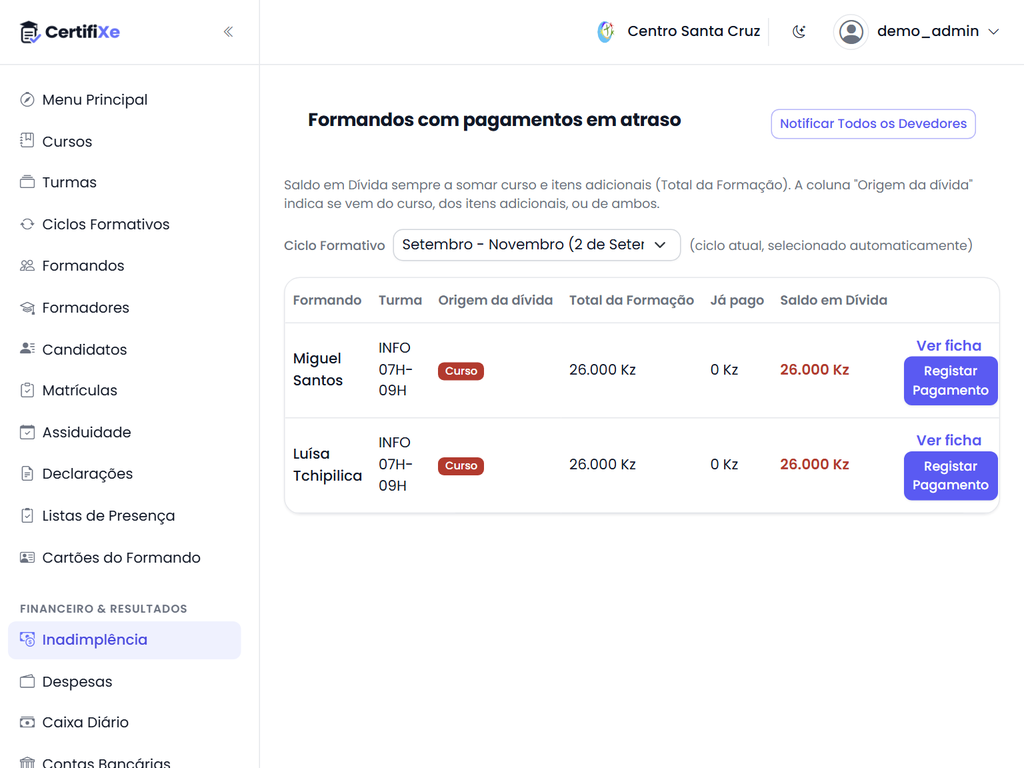The height and width of the screenshot is (768, 1024).
Task: Open Listas de Presença
Action: pyautogui.click(x=124, y=516)
